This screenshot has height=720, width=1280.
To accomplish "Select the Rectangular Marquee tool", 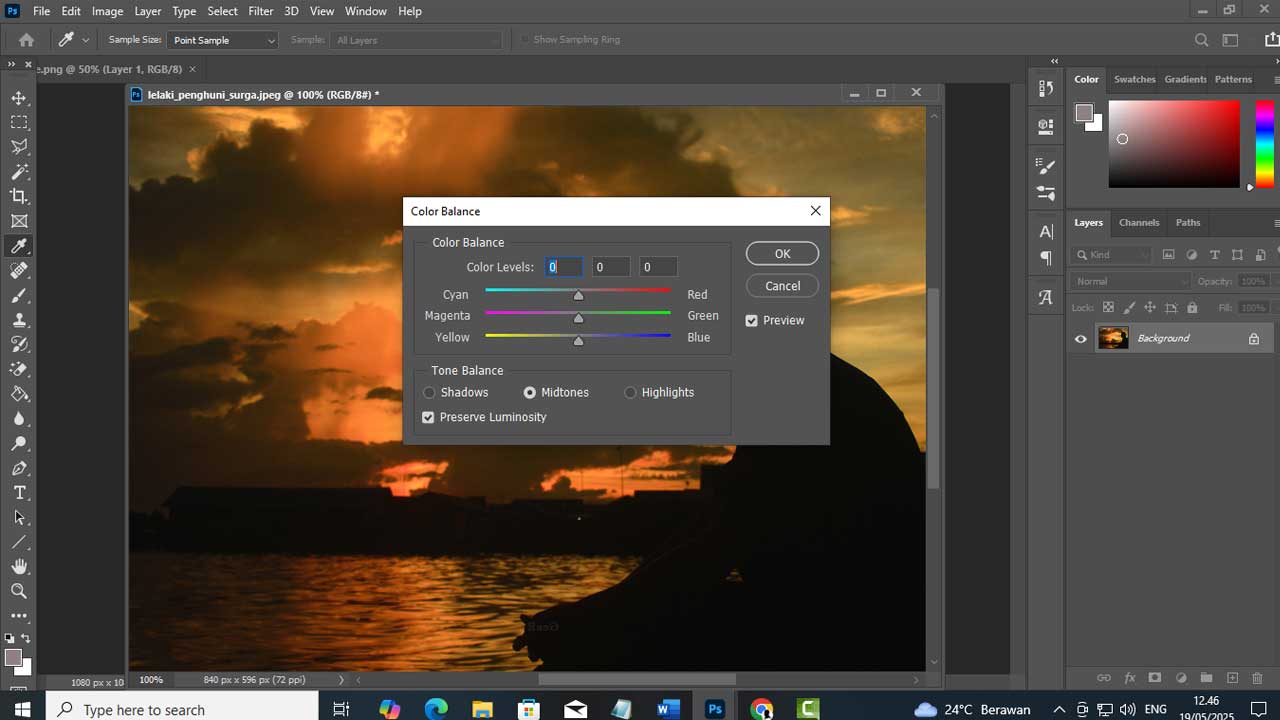I will click(19, 122).
